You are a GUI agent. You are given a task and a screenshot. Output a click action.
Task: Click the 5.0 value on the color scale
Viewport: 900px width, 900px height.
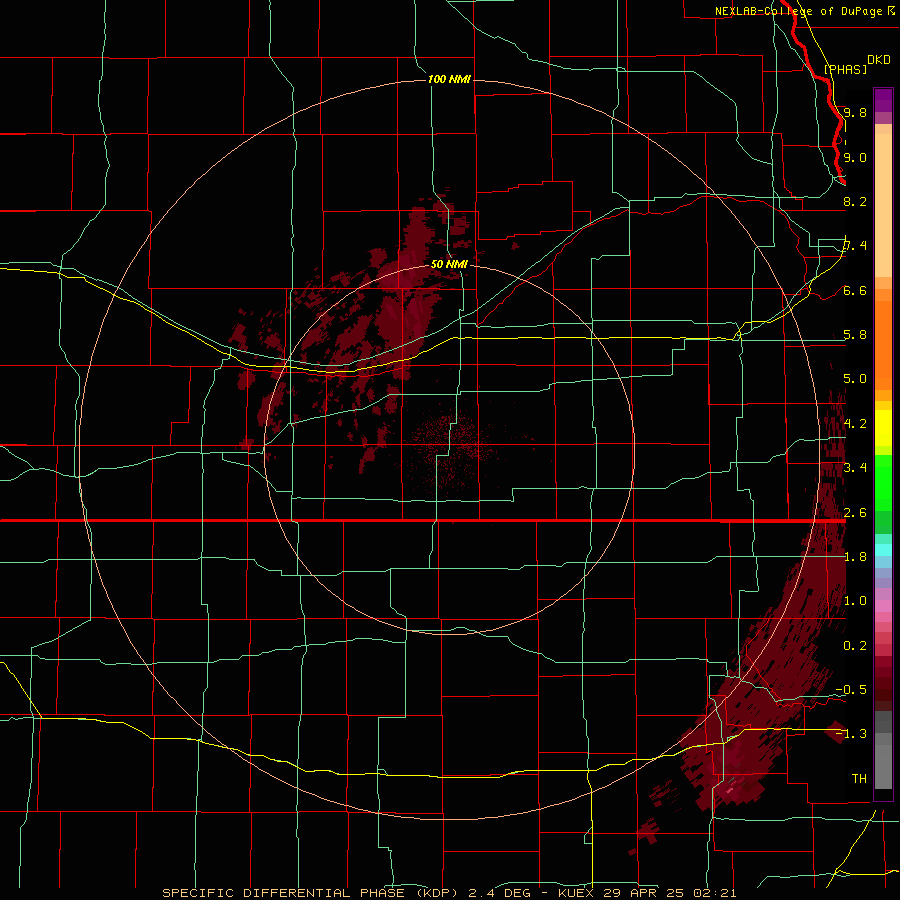(x=855, y=379)
